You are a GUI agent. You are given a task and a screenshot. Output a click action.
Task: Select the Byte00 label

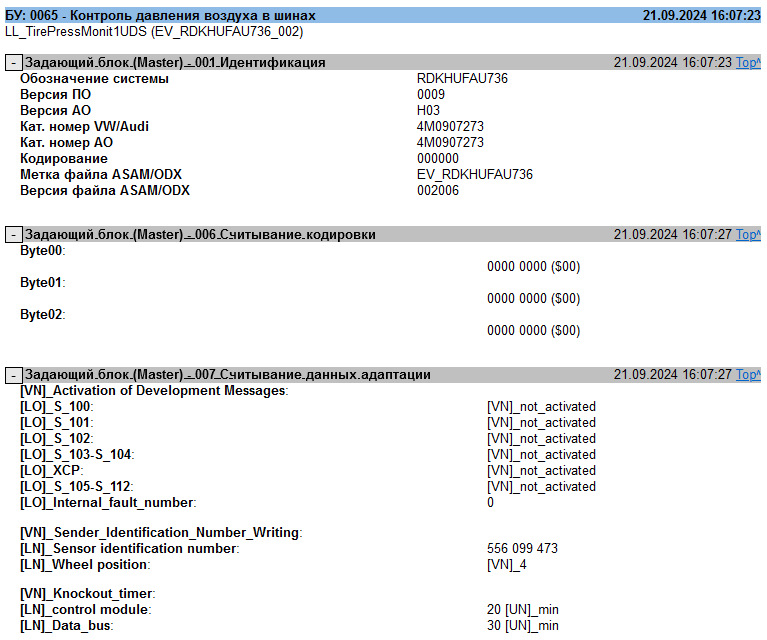click(x=43, y=251)
